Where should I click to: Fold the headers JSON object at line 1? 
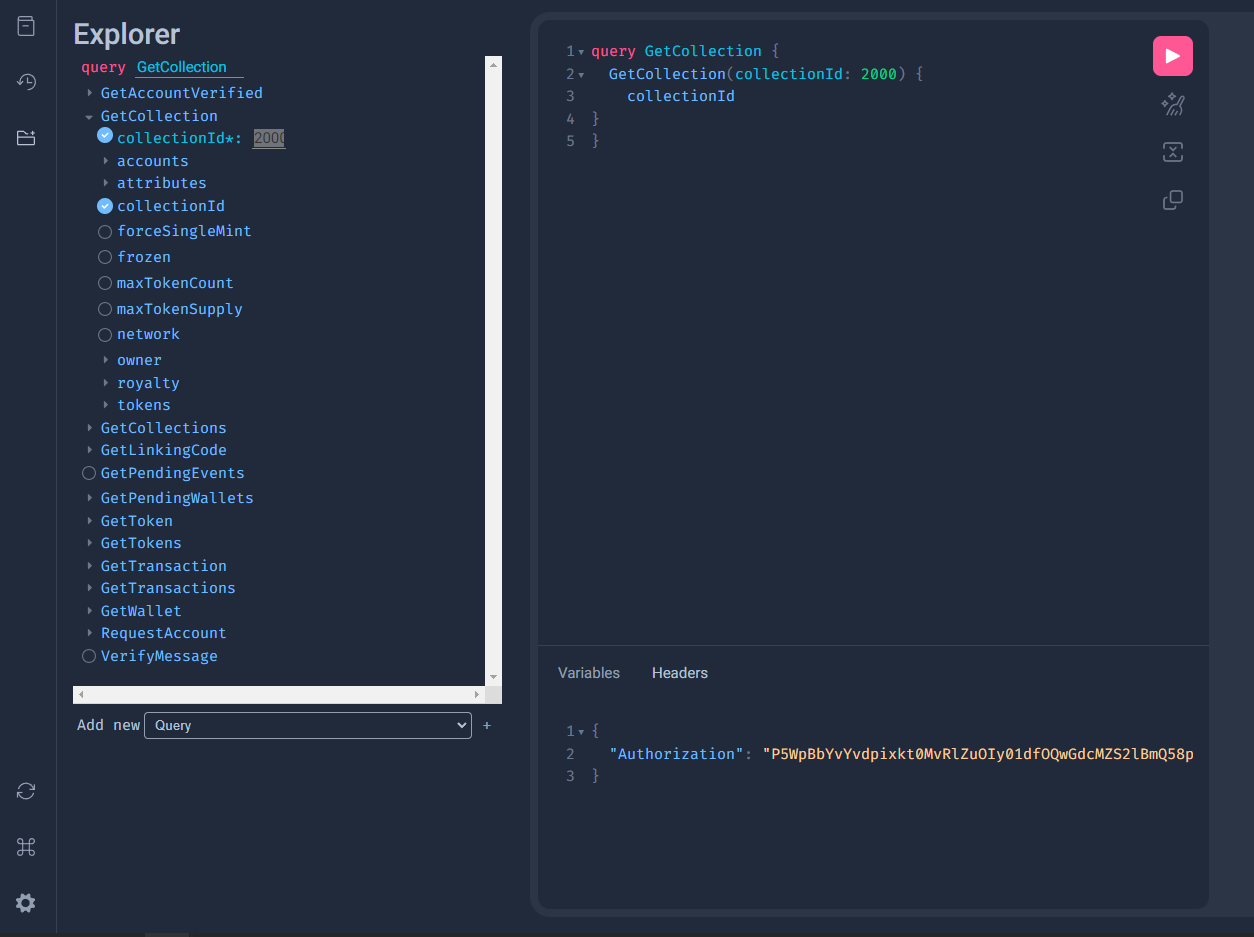click(x=581, y=732)
